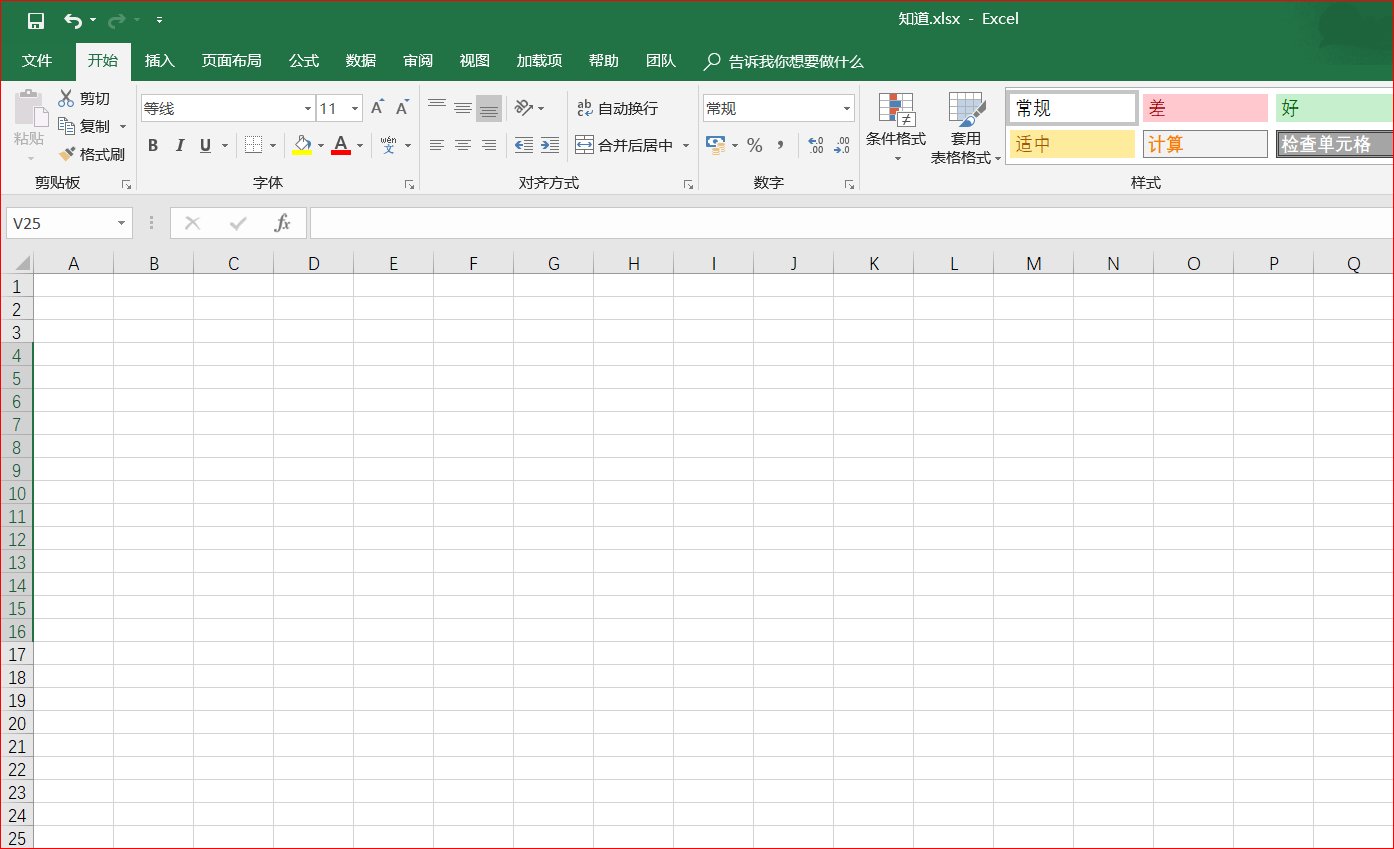Screen dimensions: 1394x849
Task: Click the Undo arrow icon
Action: click(x=72, y=20)
